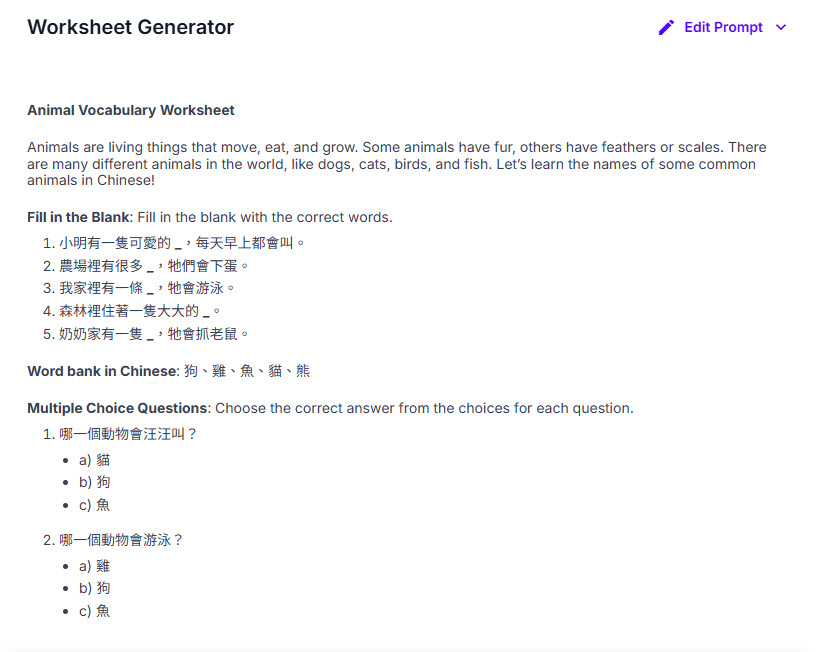Click the Word bank in Chinese label

click(101, 371)
